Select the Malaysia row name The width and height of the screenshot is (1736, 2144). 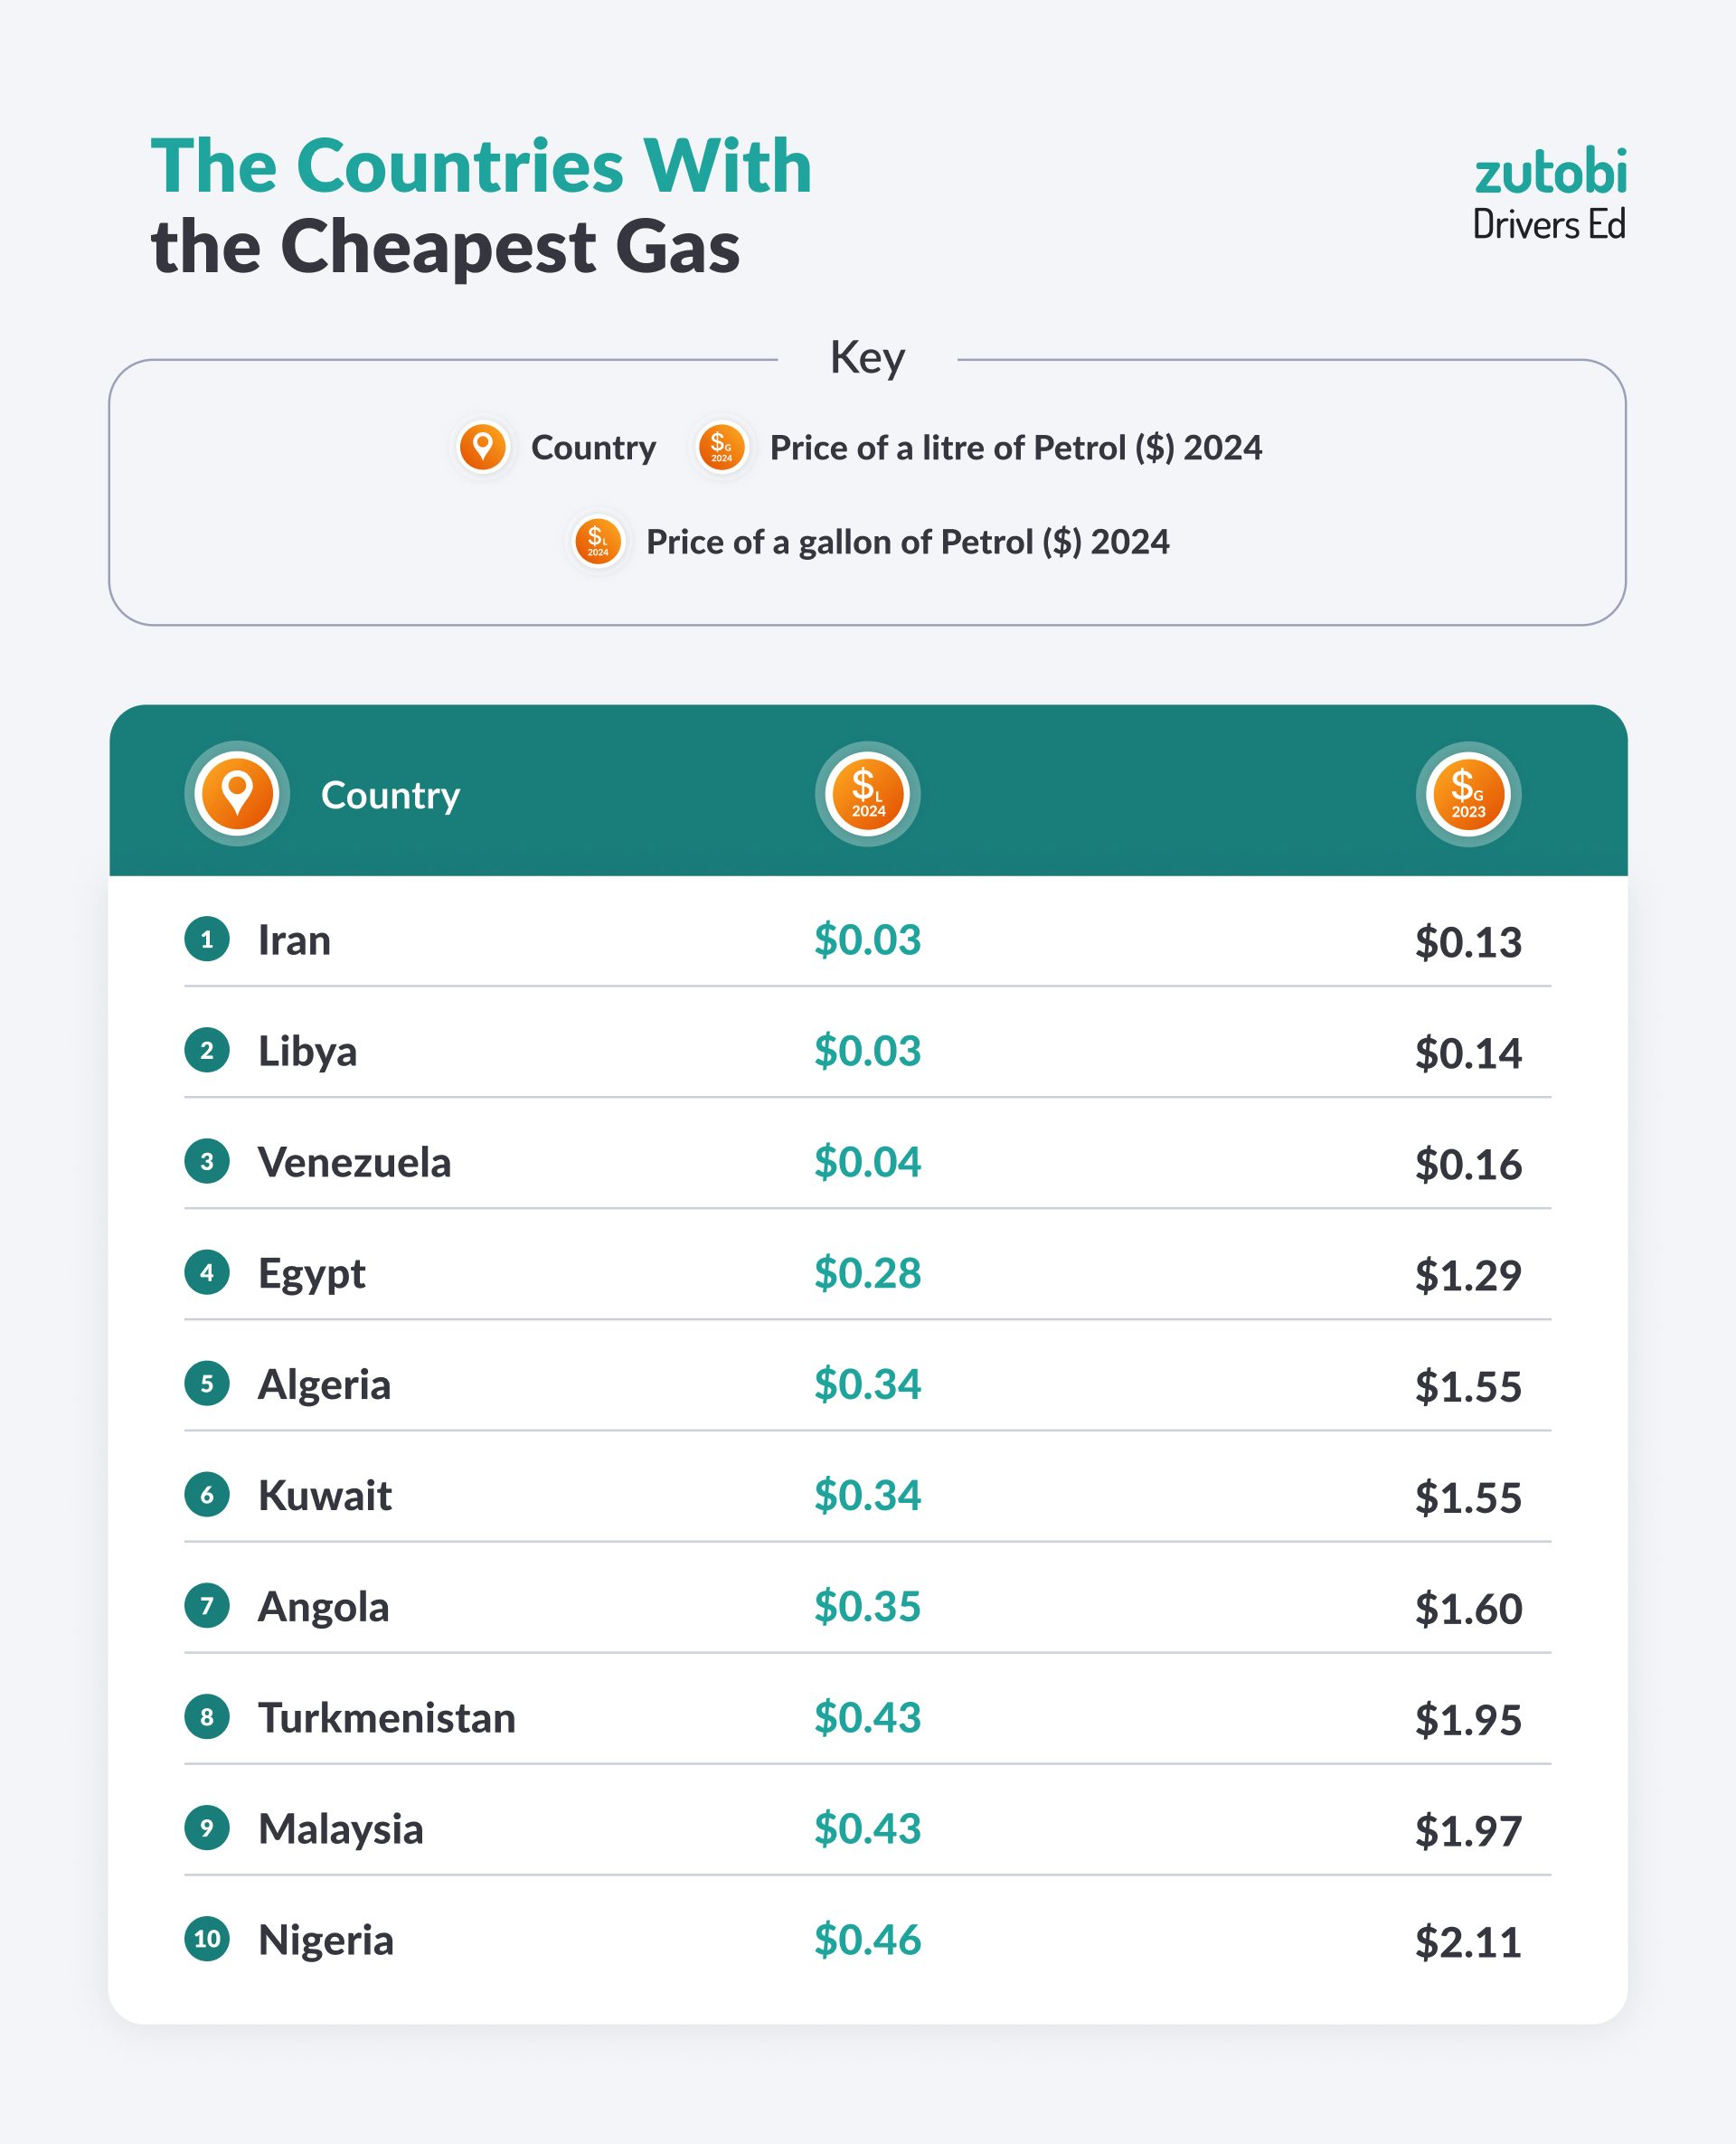click(340, 1829)
